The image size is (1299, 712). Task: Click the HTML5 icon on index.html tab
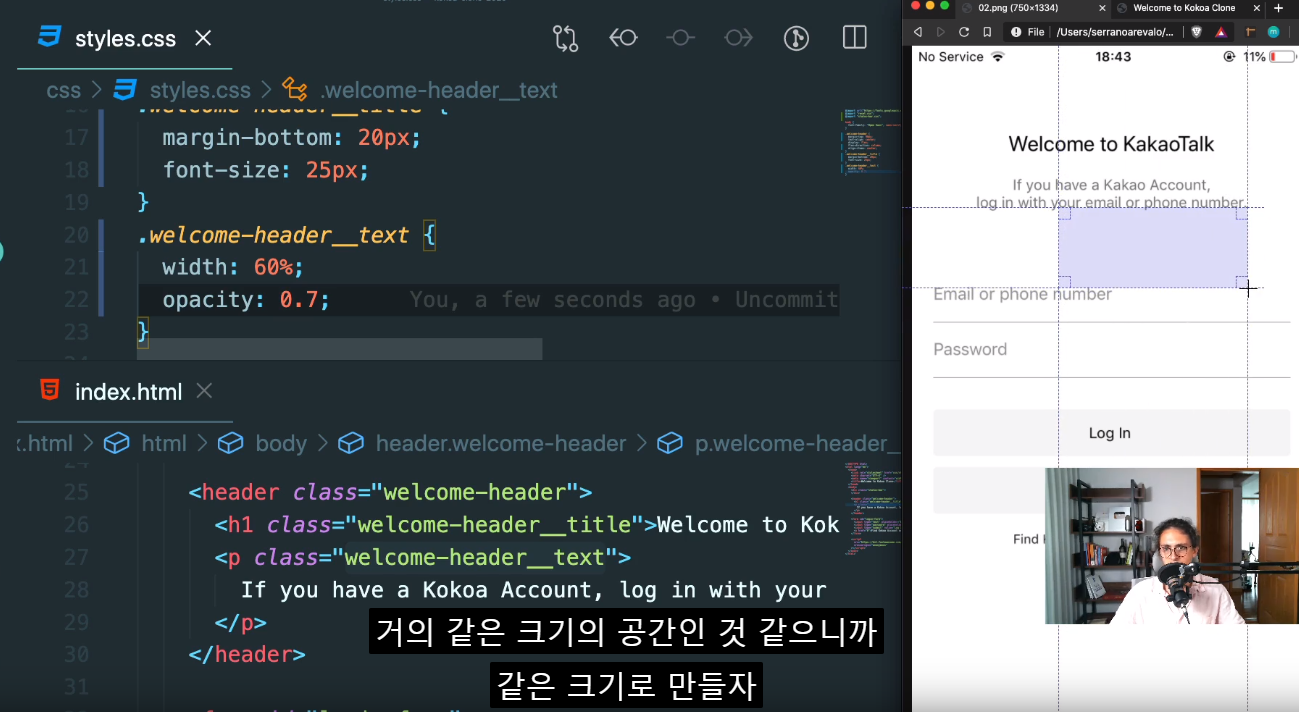49,390
